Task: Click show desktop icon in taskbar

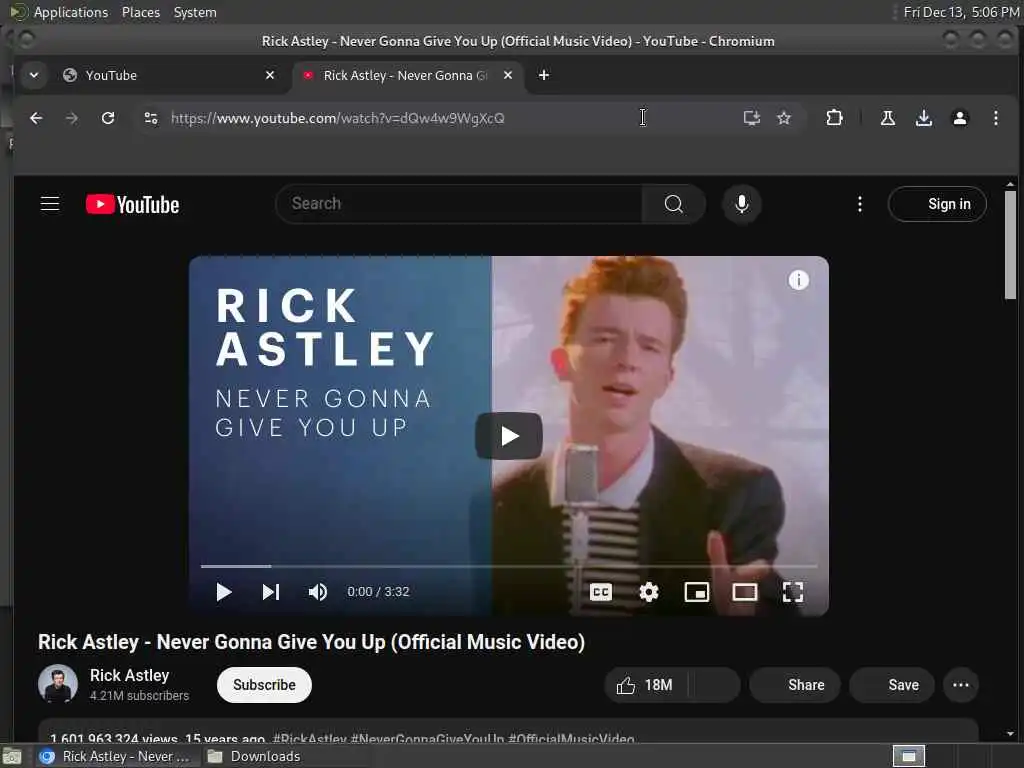Action: [x=12, y=757]
